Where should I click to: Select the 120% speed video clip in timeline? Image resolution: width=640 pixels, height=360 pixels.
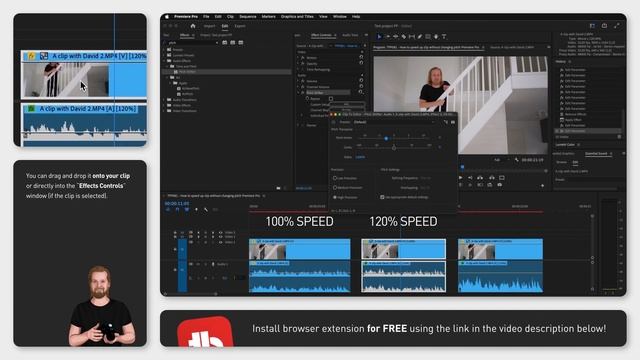pos(403,249)
